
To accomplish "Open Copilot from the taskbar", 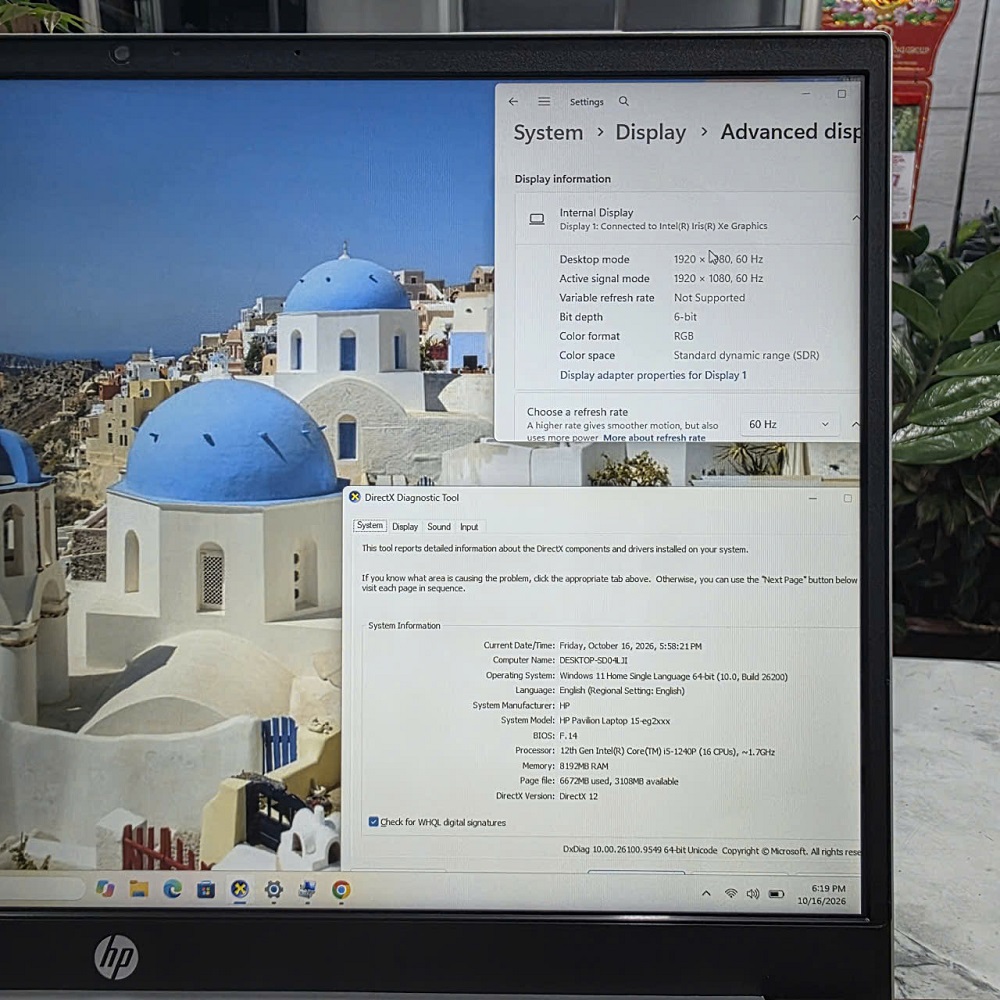I will pos(105,888).
